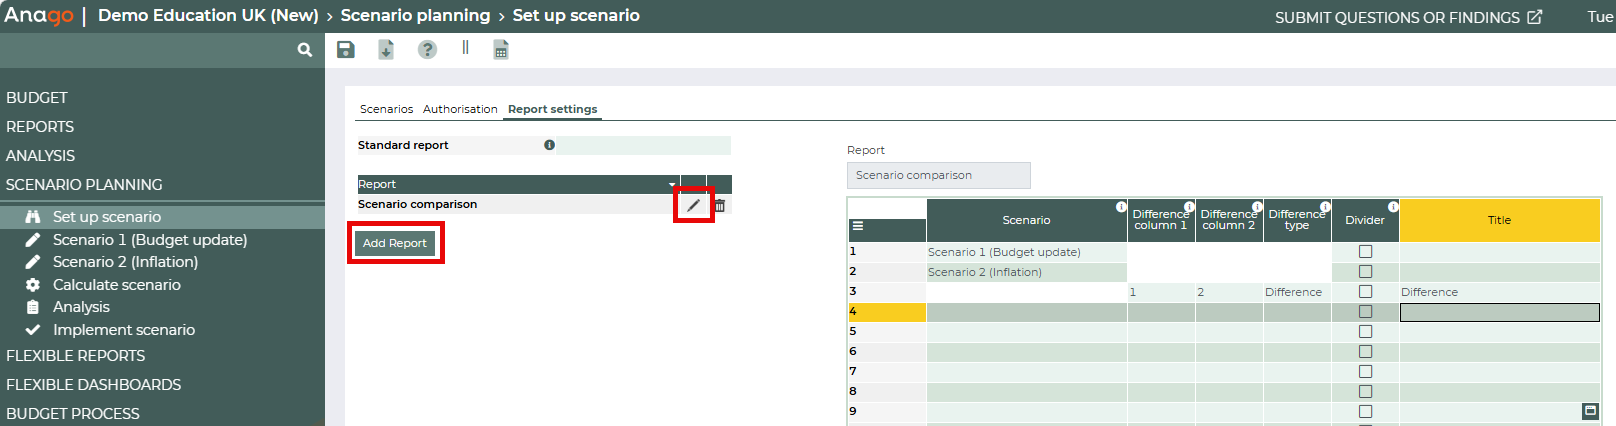Open the grid hamburger menu icon
Screen dimensions: 1616x426
pyautogui.click(x=858, y=226)
